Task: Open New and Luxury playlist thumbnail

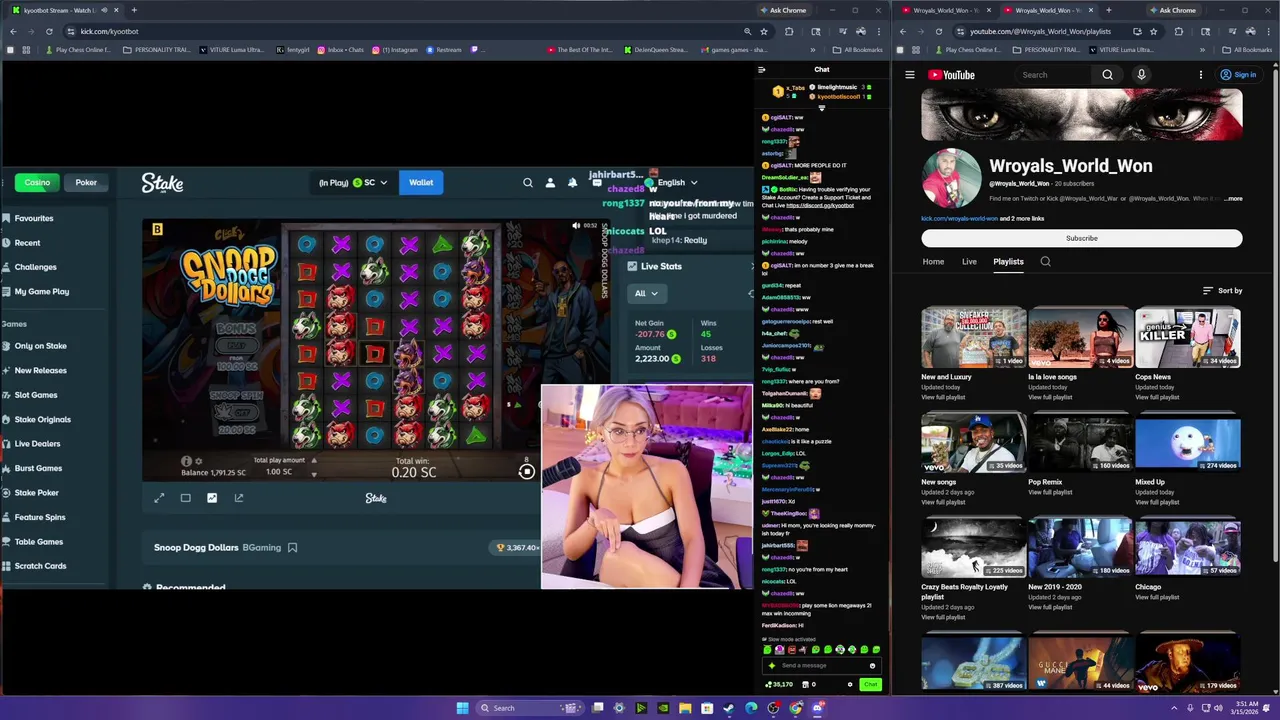Action: [x=974, y=338]
